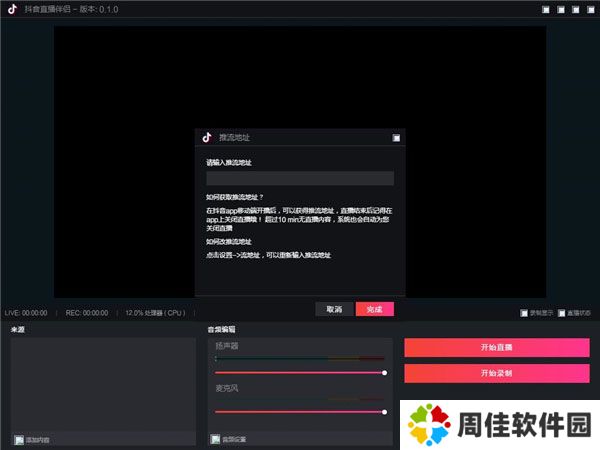600x450 pixels.
Task: Click the 添加内容 icon under sources panel
Action: [x=19, y=439]
